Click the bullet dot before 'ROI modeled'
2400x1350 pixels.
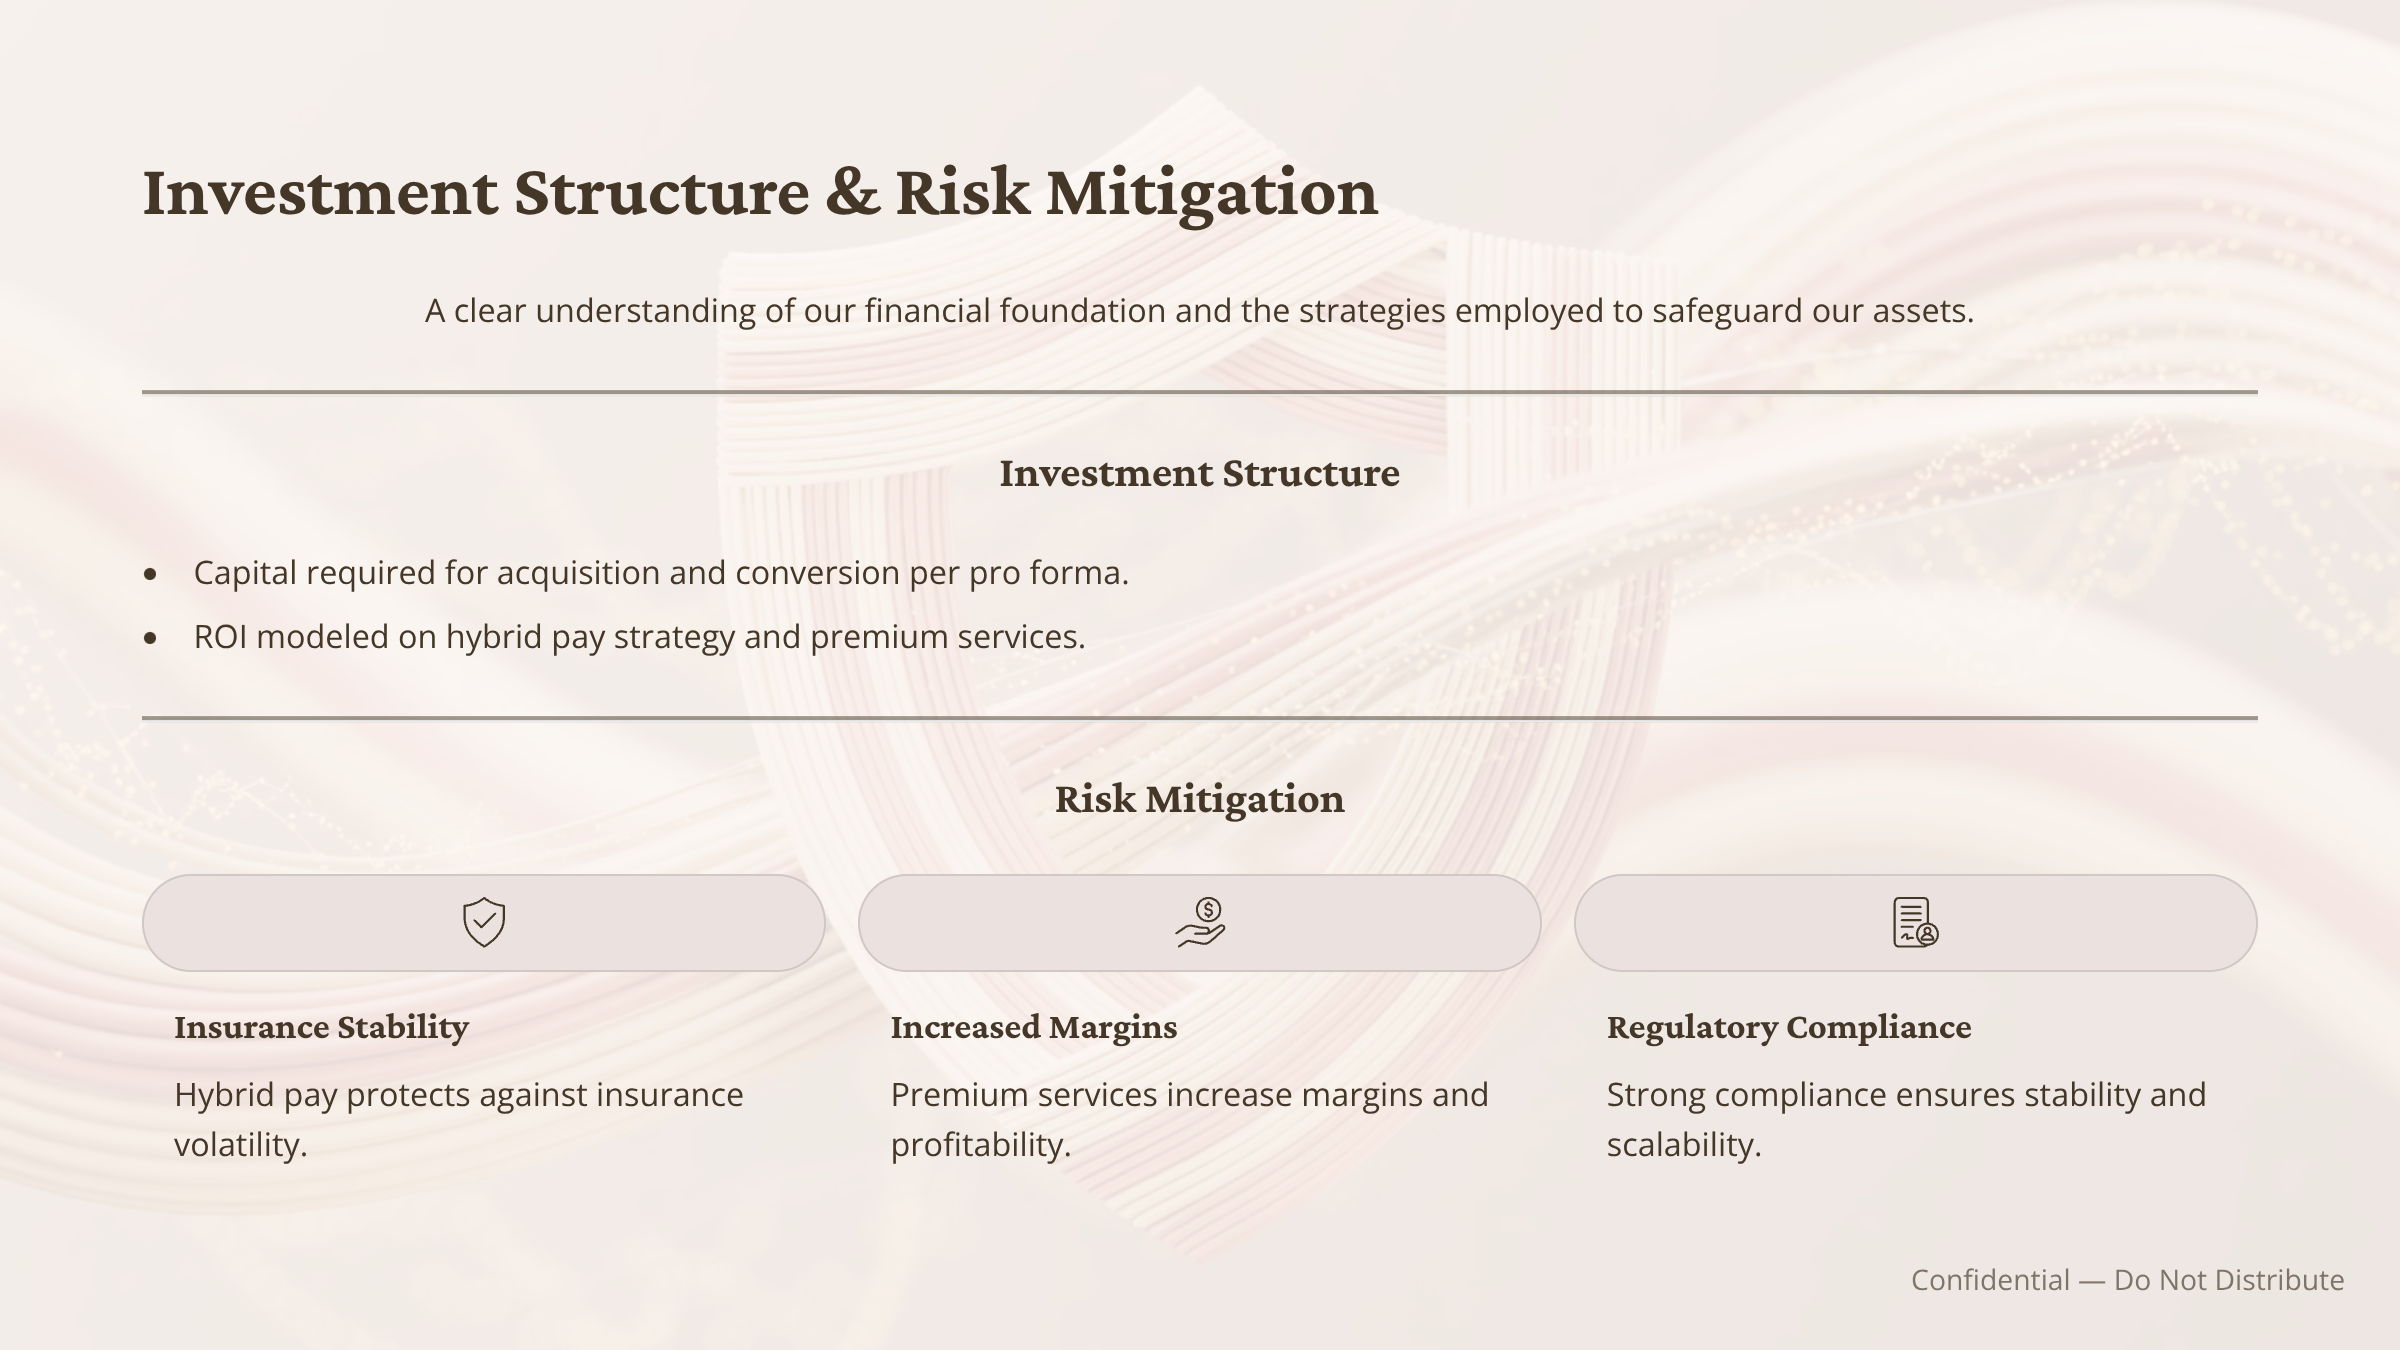point(151,638)
